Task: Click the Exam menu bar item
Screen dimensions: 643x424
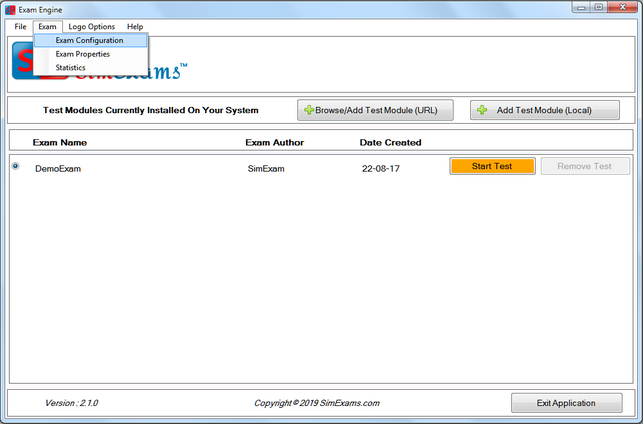Action: [x=48, y=27]
